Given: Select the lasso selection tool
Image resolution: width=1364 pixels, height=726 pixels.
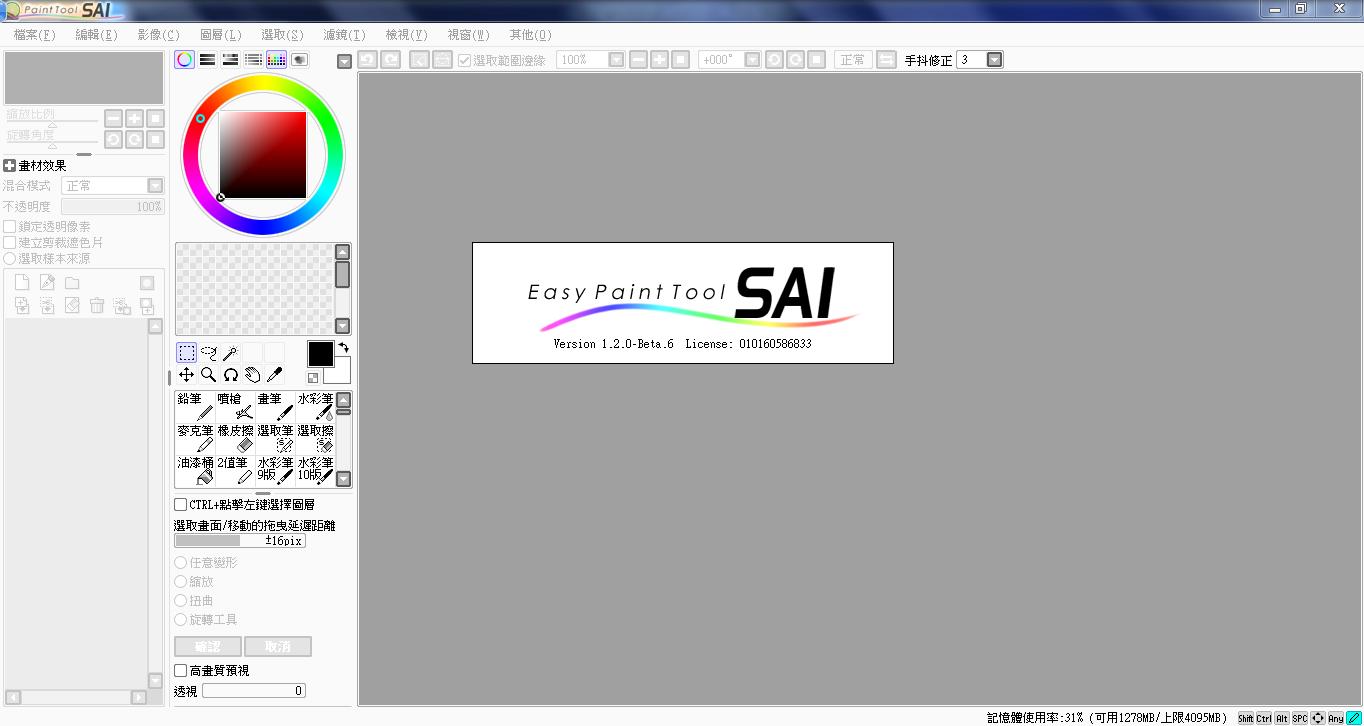Looking at the screenshot, I should pyautogui.click(x=209, y=352).
